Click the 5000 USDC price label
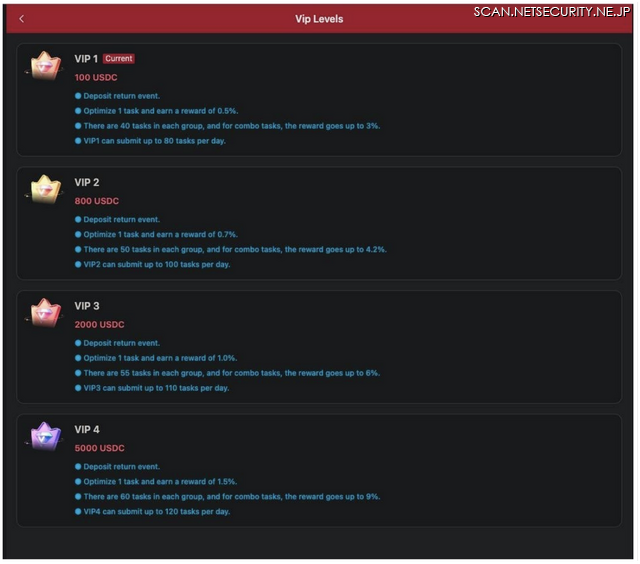The image size is (640, 564). click(x=100, y=449)
